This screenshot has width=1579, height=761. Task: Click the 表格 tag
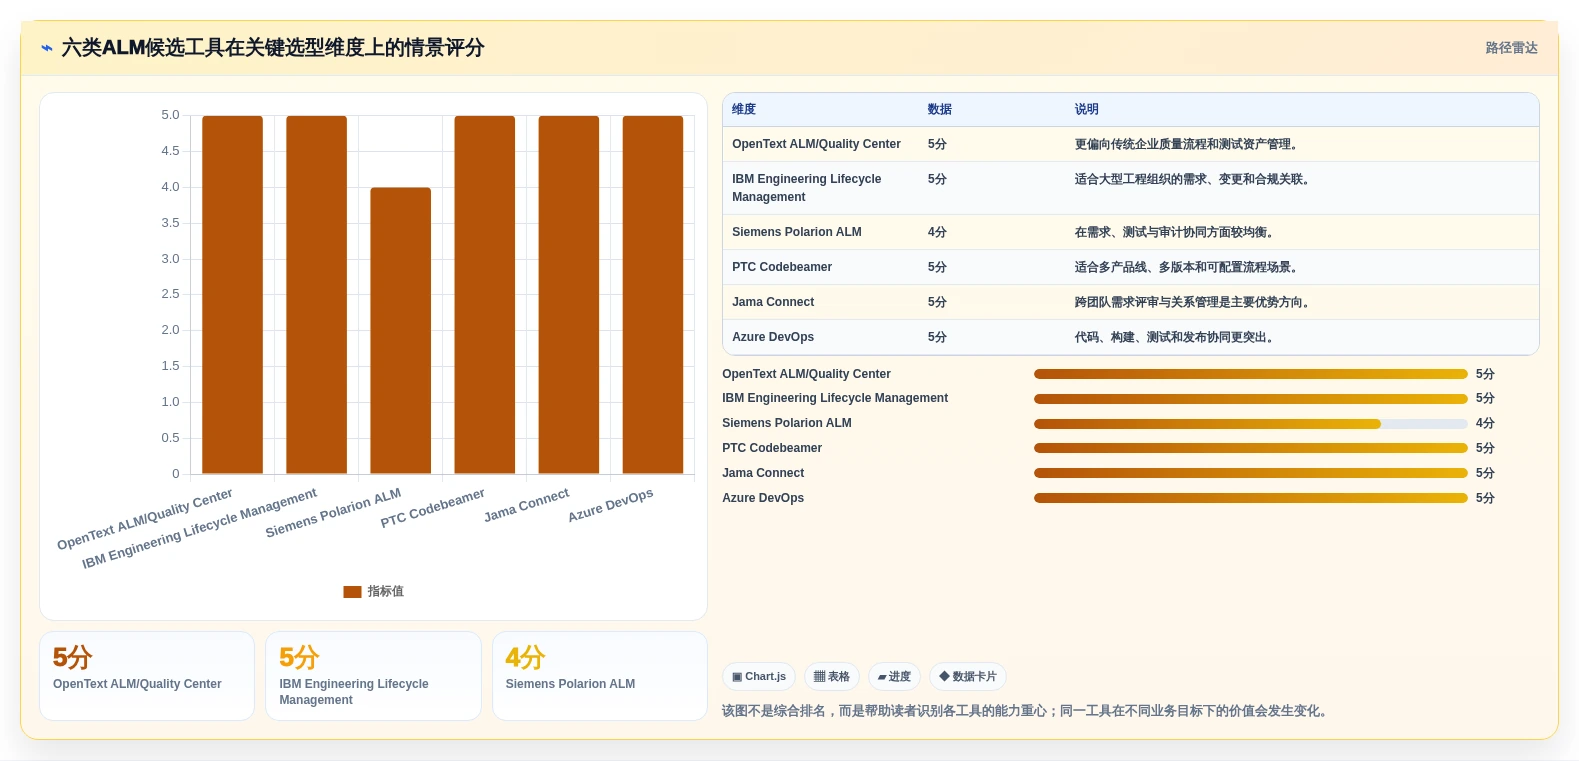(832, 677)
